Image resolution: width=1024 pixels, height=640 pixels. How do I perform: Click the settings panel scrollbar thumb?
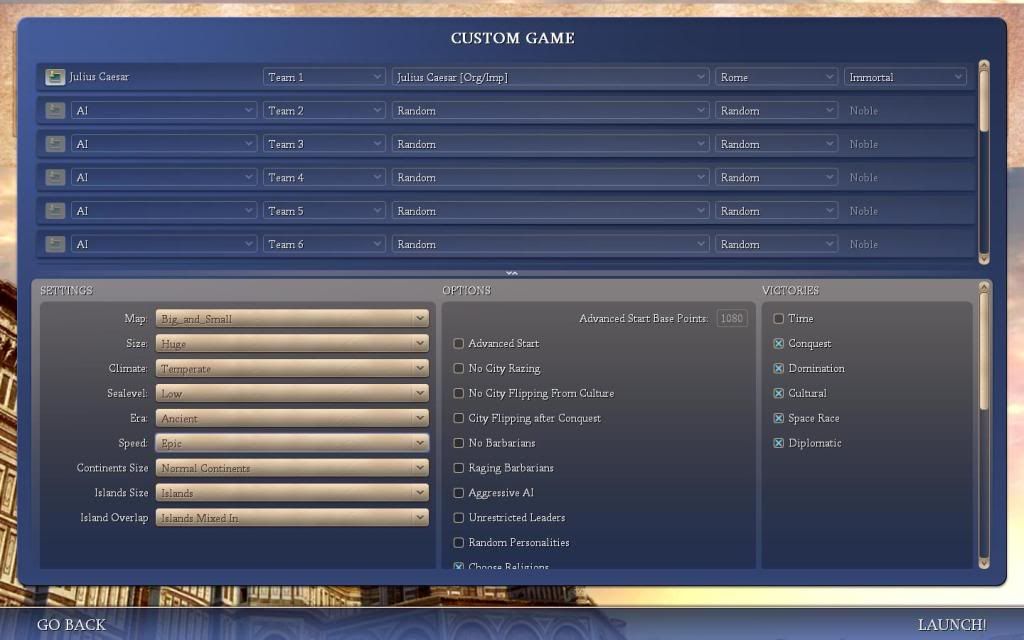click(x=984, y=352)
